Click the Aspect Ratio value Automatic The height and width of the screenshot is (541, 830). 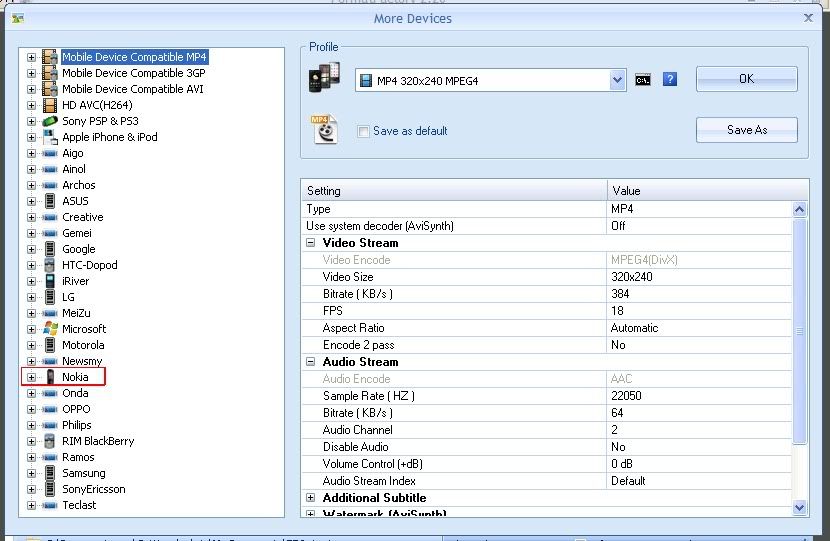coord(634,328)
